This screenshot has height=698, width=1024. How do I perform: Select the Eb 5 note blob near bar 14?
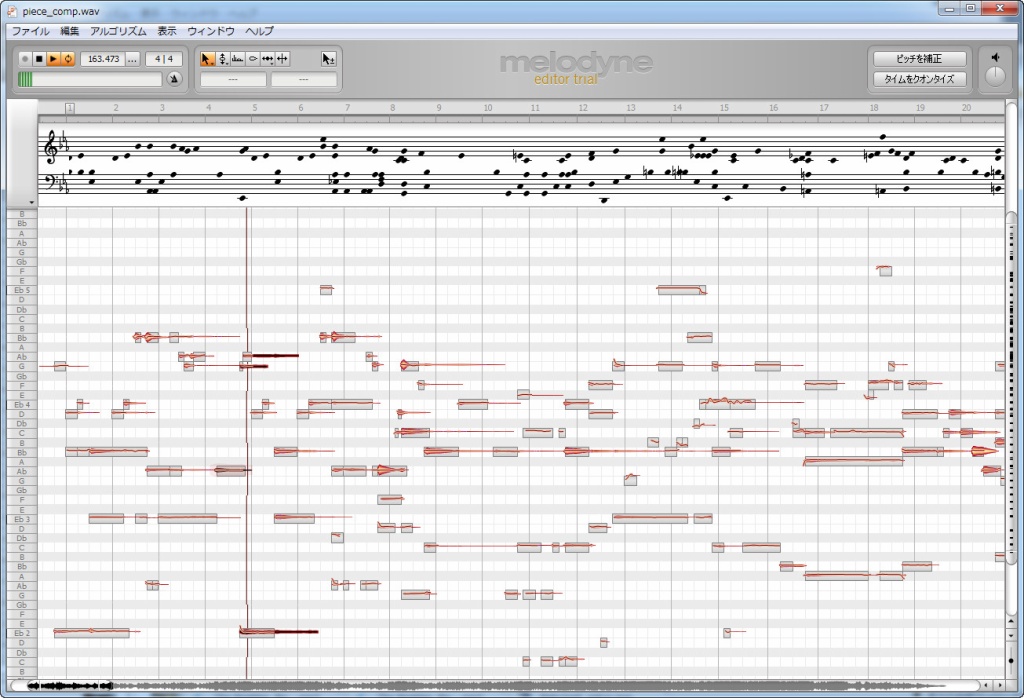pos(681,290)
